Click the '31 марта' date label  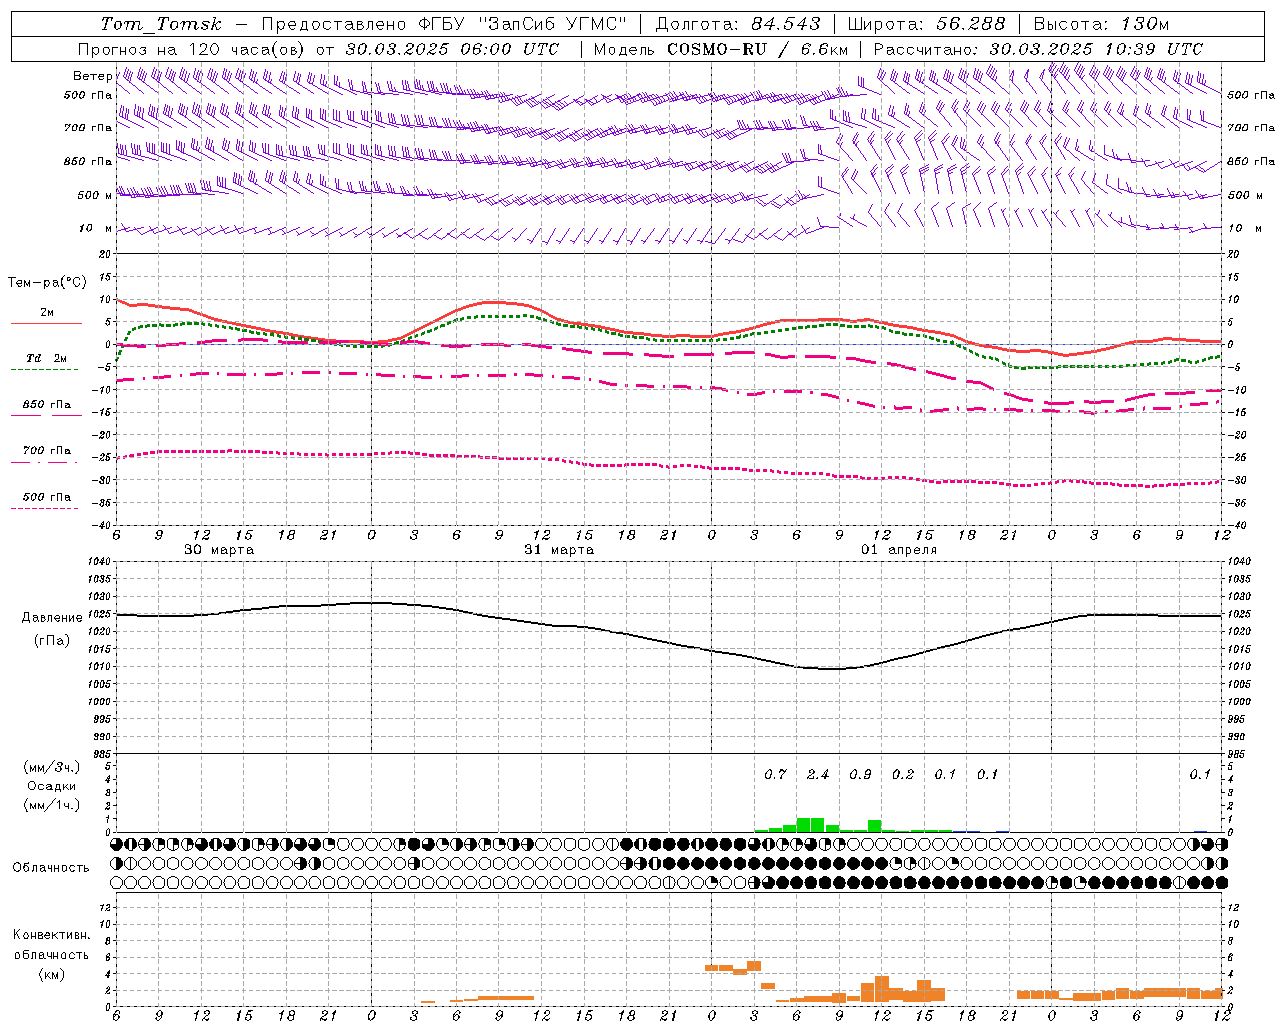click(559, 550)
